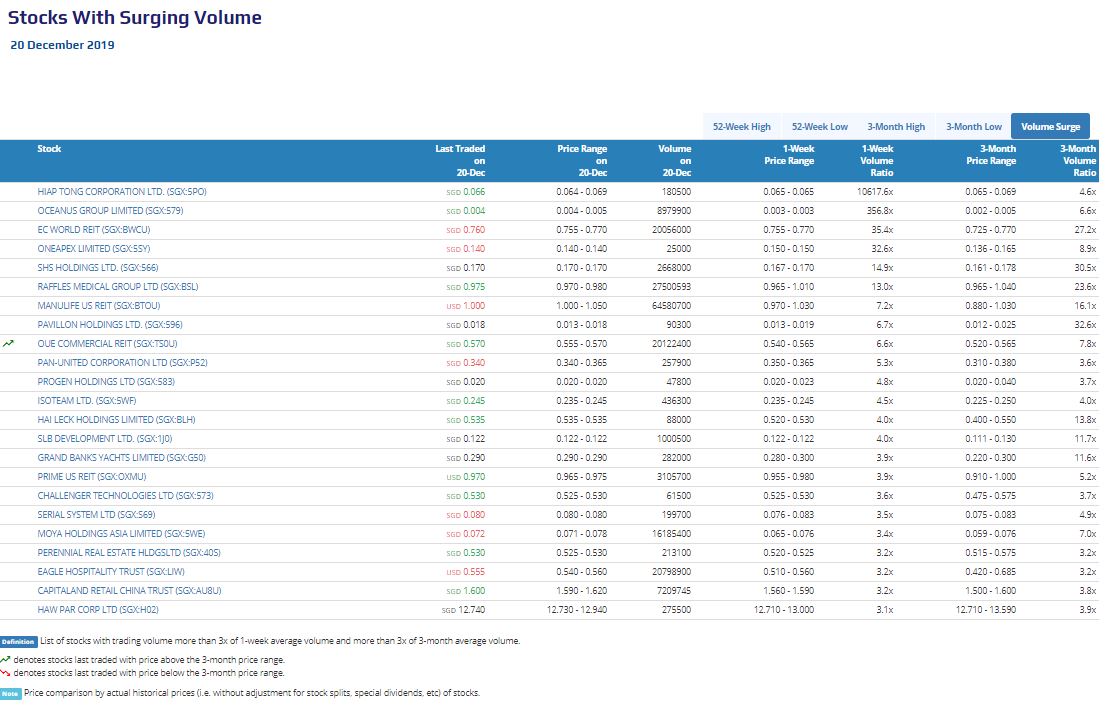This screenshot has height=714, width=1109.
Task: Open ONEAPEX LIMITED stock link
Action: pyautogui.click(x=93, y=249)
